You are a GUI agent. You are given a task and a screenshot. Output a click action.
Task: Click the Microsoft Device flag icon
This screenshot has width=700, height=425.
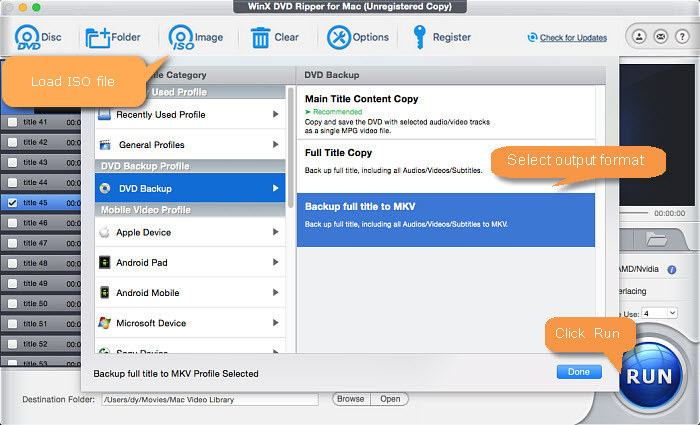[x=104, y=323]
